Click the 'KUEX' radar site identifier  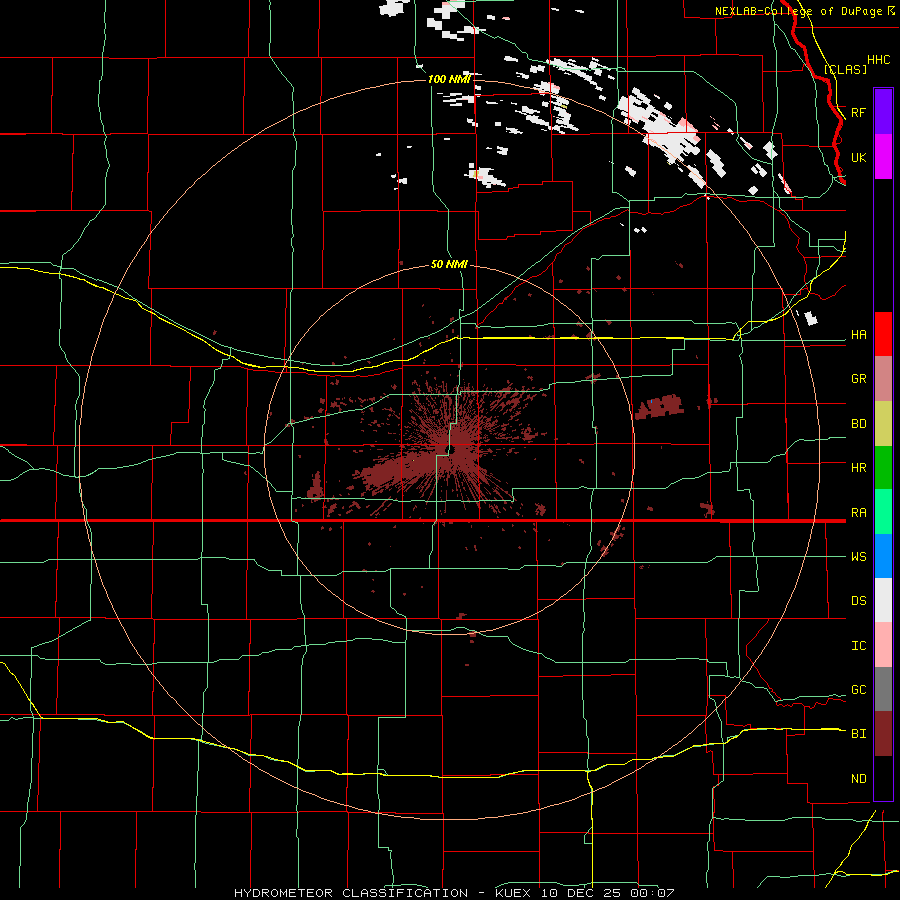pos(514,893)
